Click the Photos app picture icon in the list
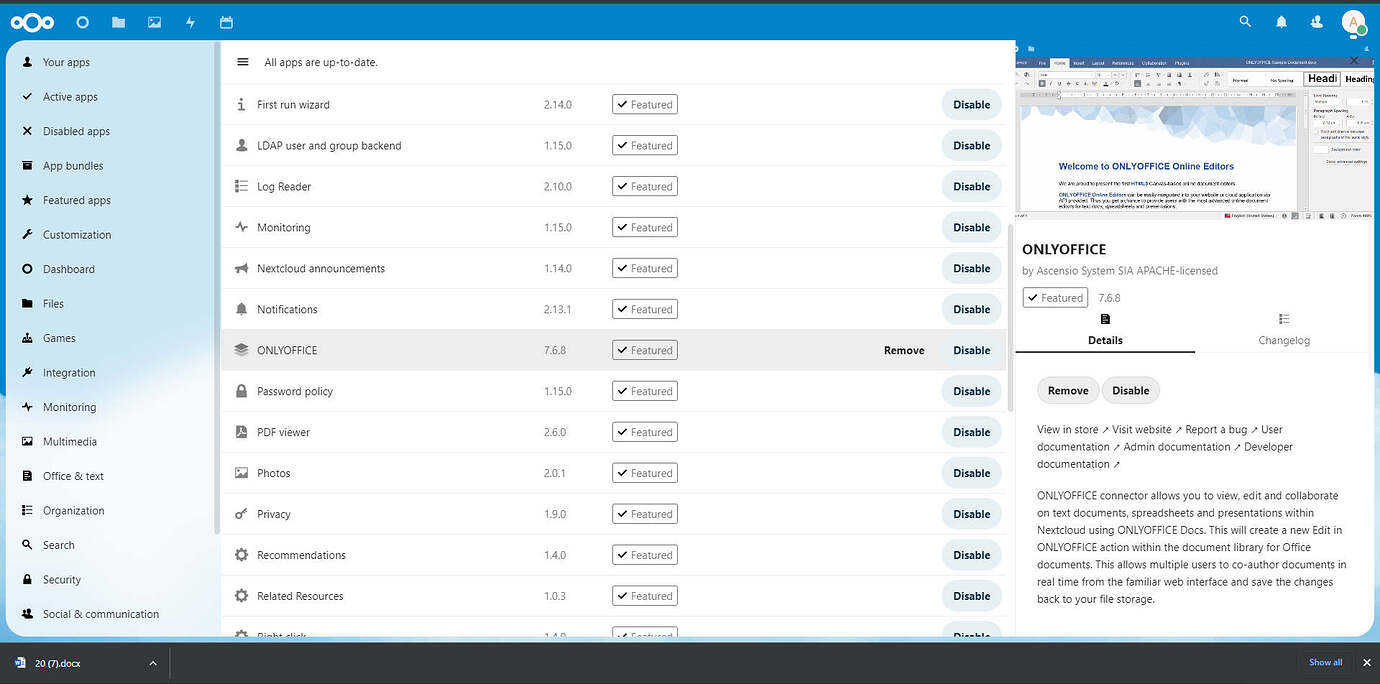The image size is (1380, 684). (x=241, y=473)
